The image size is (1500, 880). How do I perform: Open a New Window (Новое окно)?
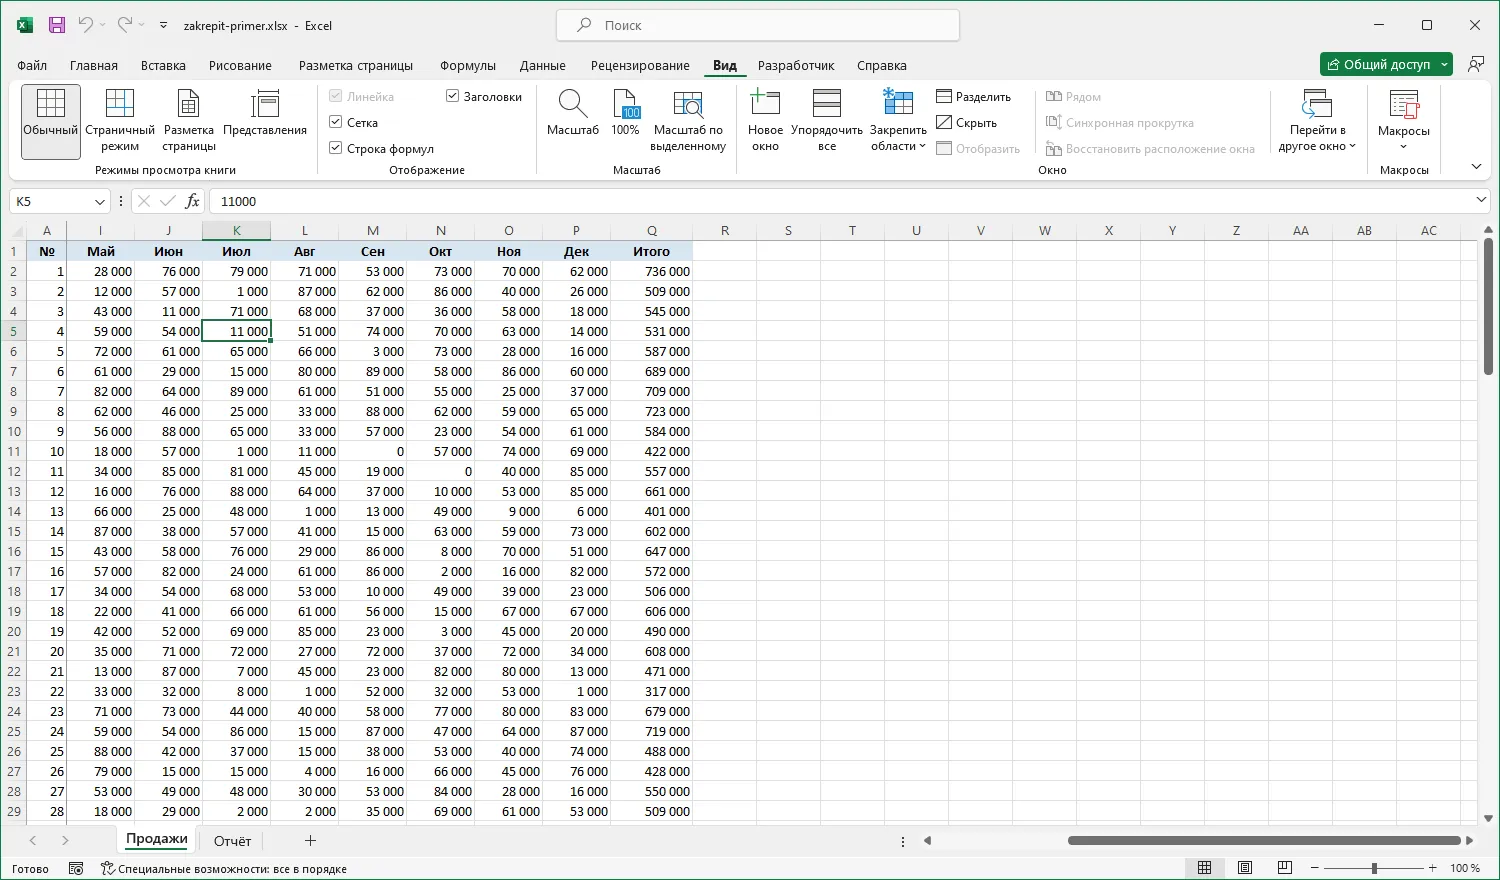click(765, 121)
